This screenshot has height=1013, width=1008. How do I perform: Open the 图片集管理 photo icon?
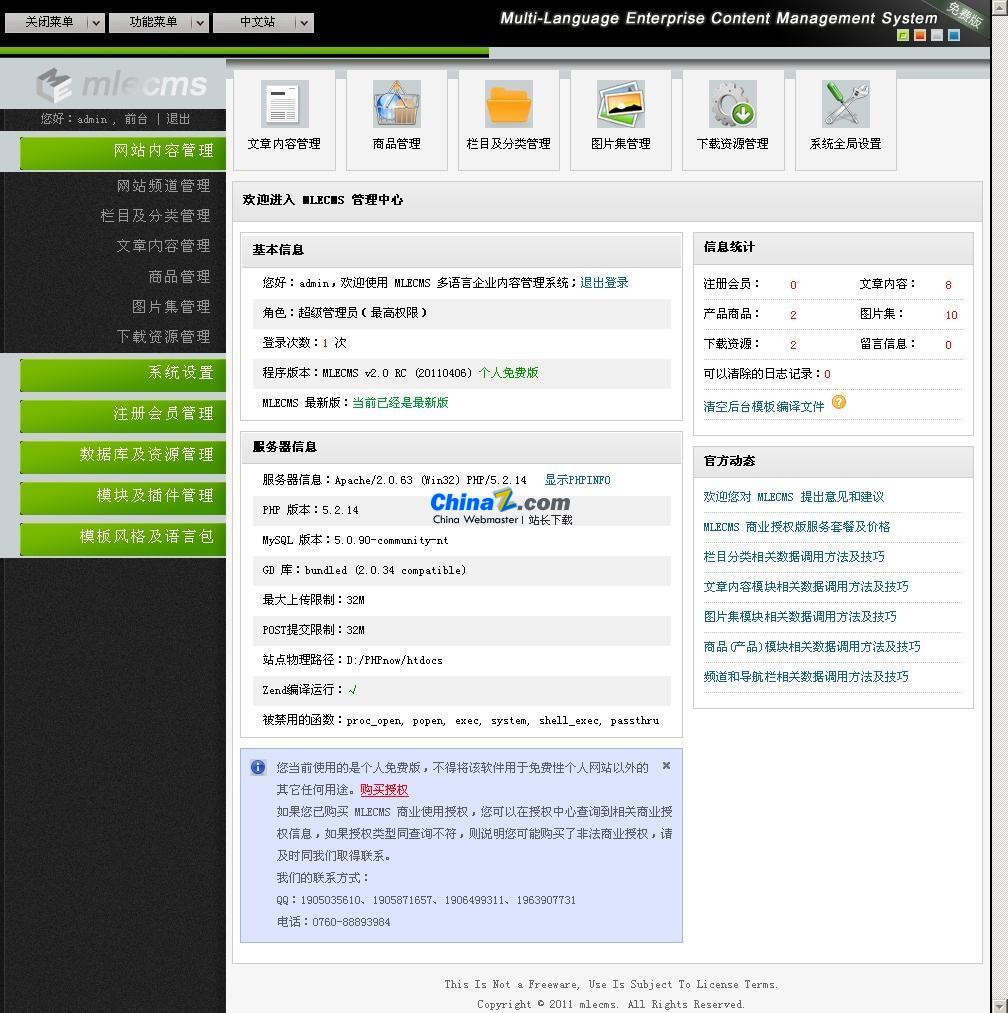[621, 104]
